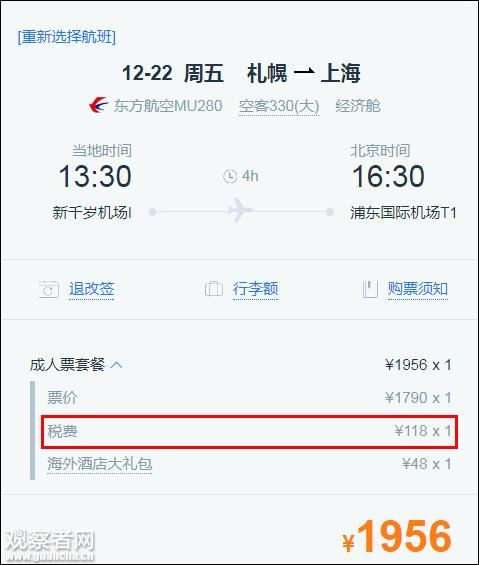Click the luggage icon beside 行李额

pos(214,289)
